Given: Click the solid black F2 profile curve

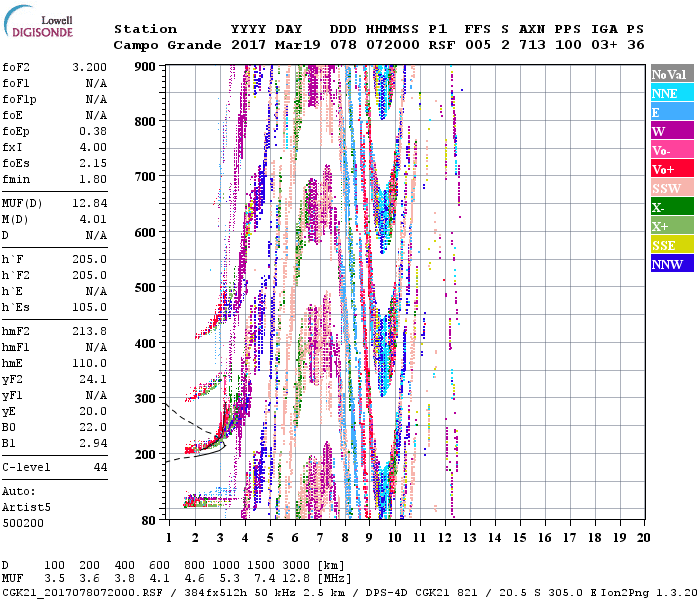Looking at the screenshot, I should (x=210, y=451).
